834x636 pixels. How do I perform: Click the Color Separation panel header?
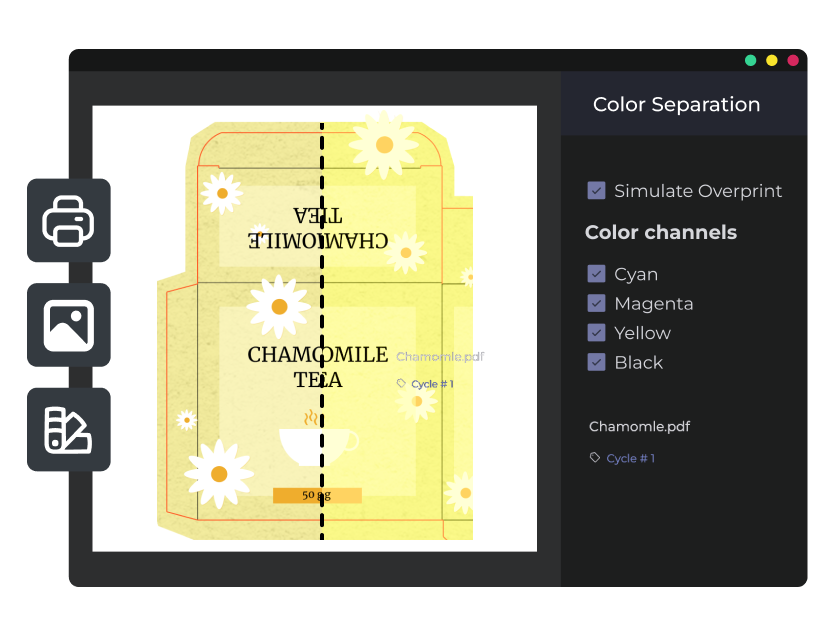click(x=676, y=104)
